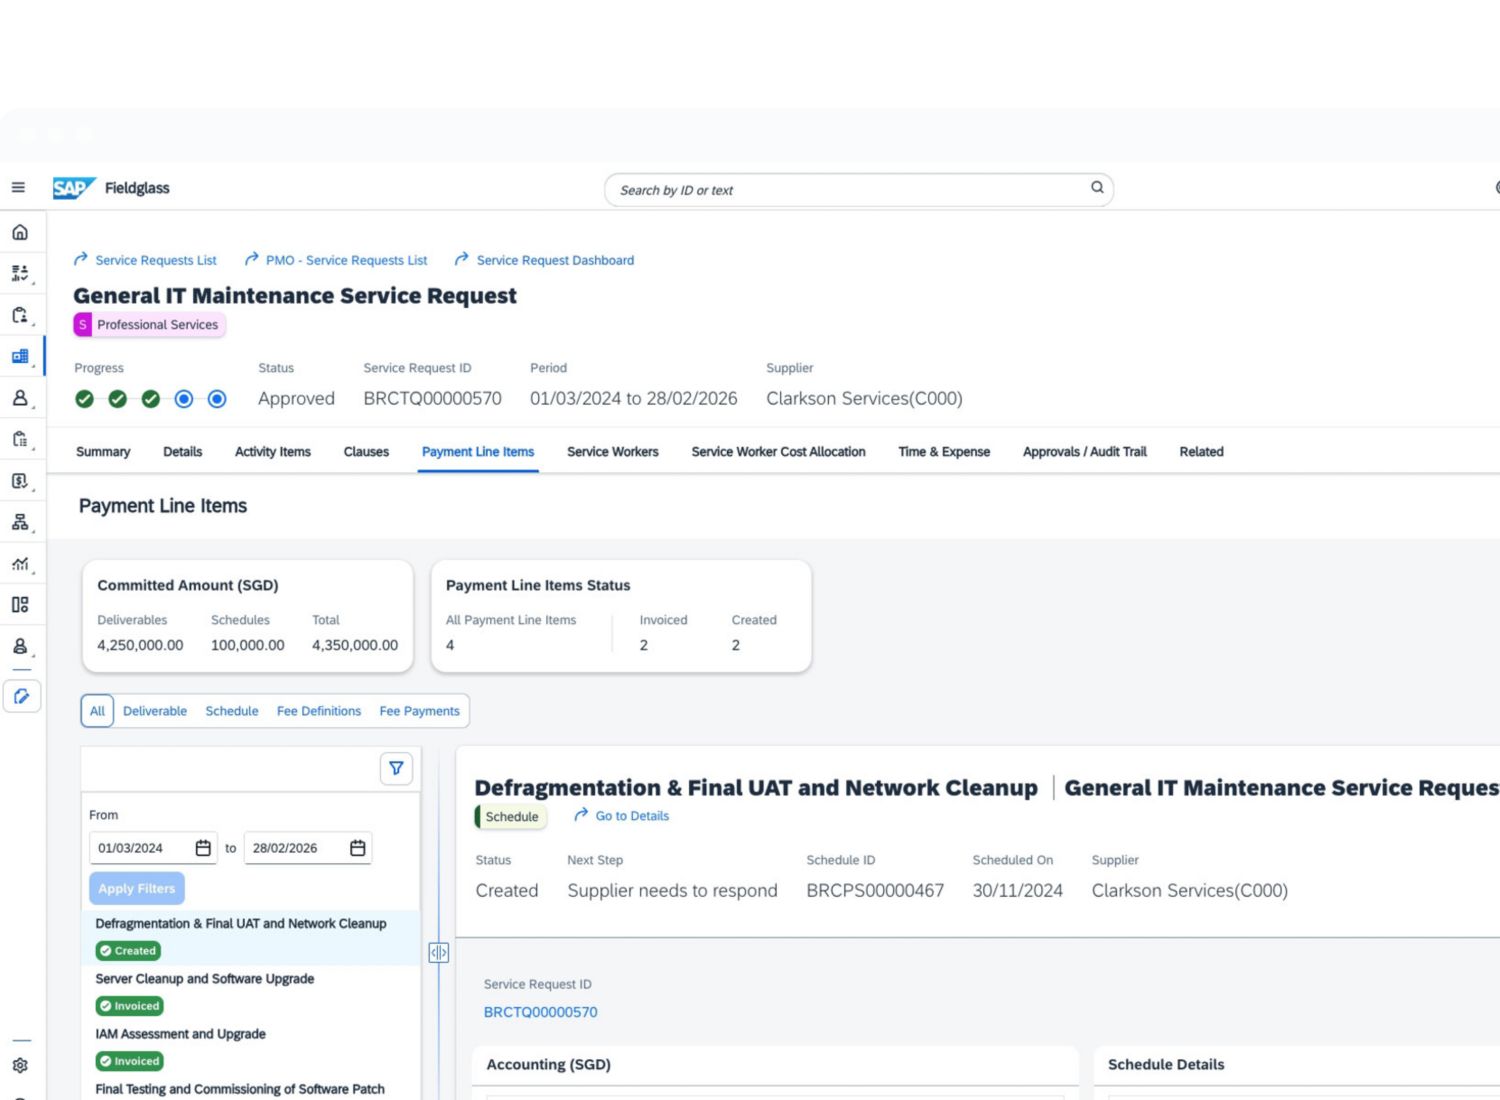Image resolution: width=1500 pixels, height=1100 pixels.
Task: Select the fifth progress step indicator
Action: pyautogui.click(x=217, y=399)
